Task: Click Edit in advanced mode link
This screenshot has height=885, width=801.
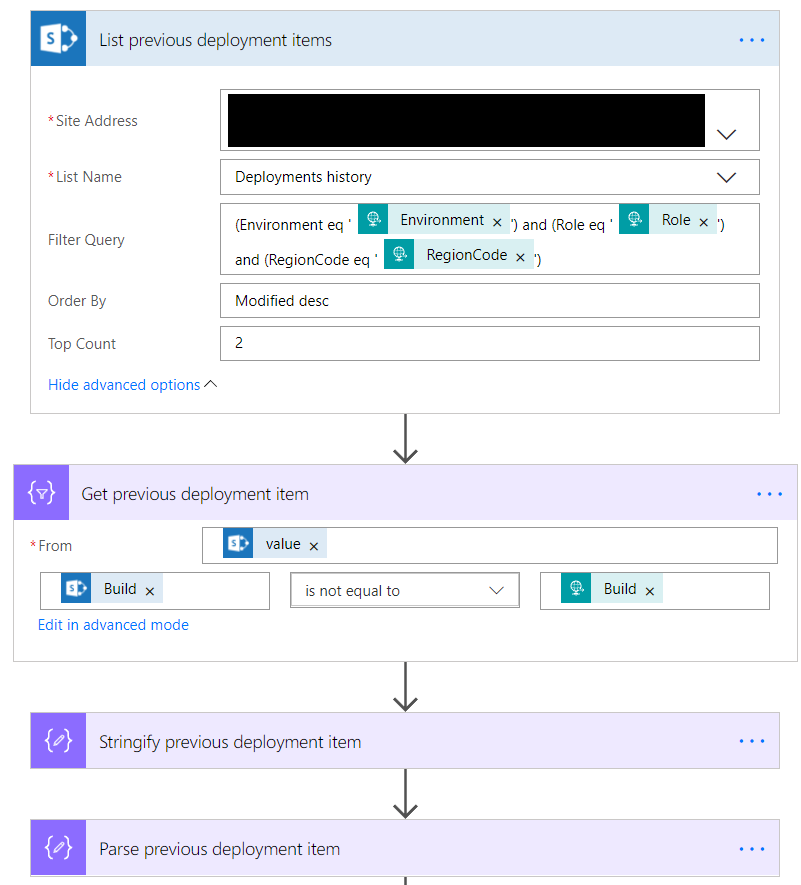Action: (113, 625)
